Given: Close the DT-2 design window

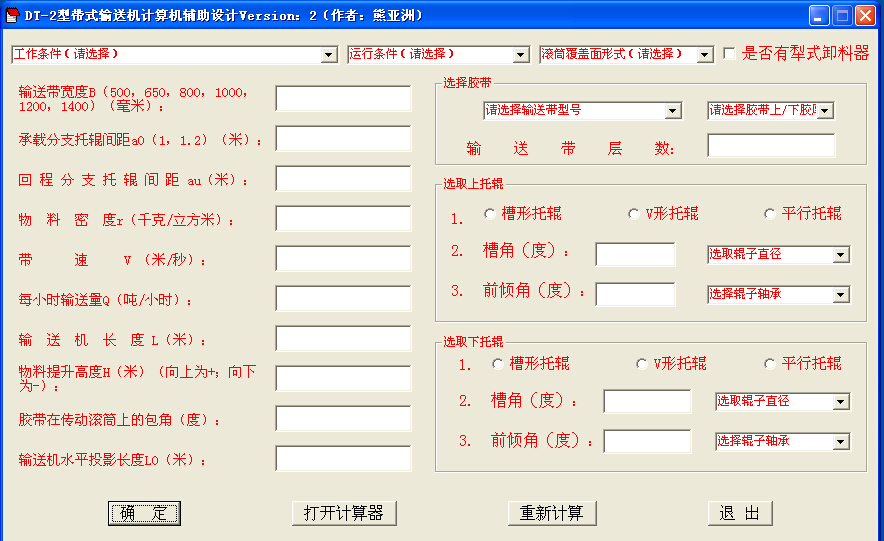Looking at the screenshot, I should tap(865, 15).
